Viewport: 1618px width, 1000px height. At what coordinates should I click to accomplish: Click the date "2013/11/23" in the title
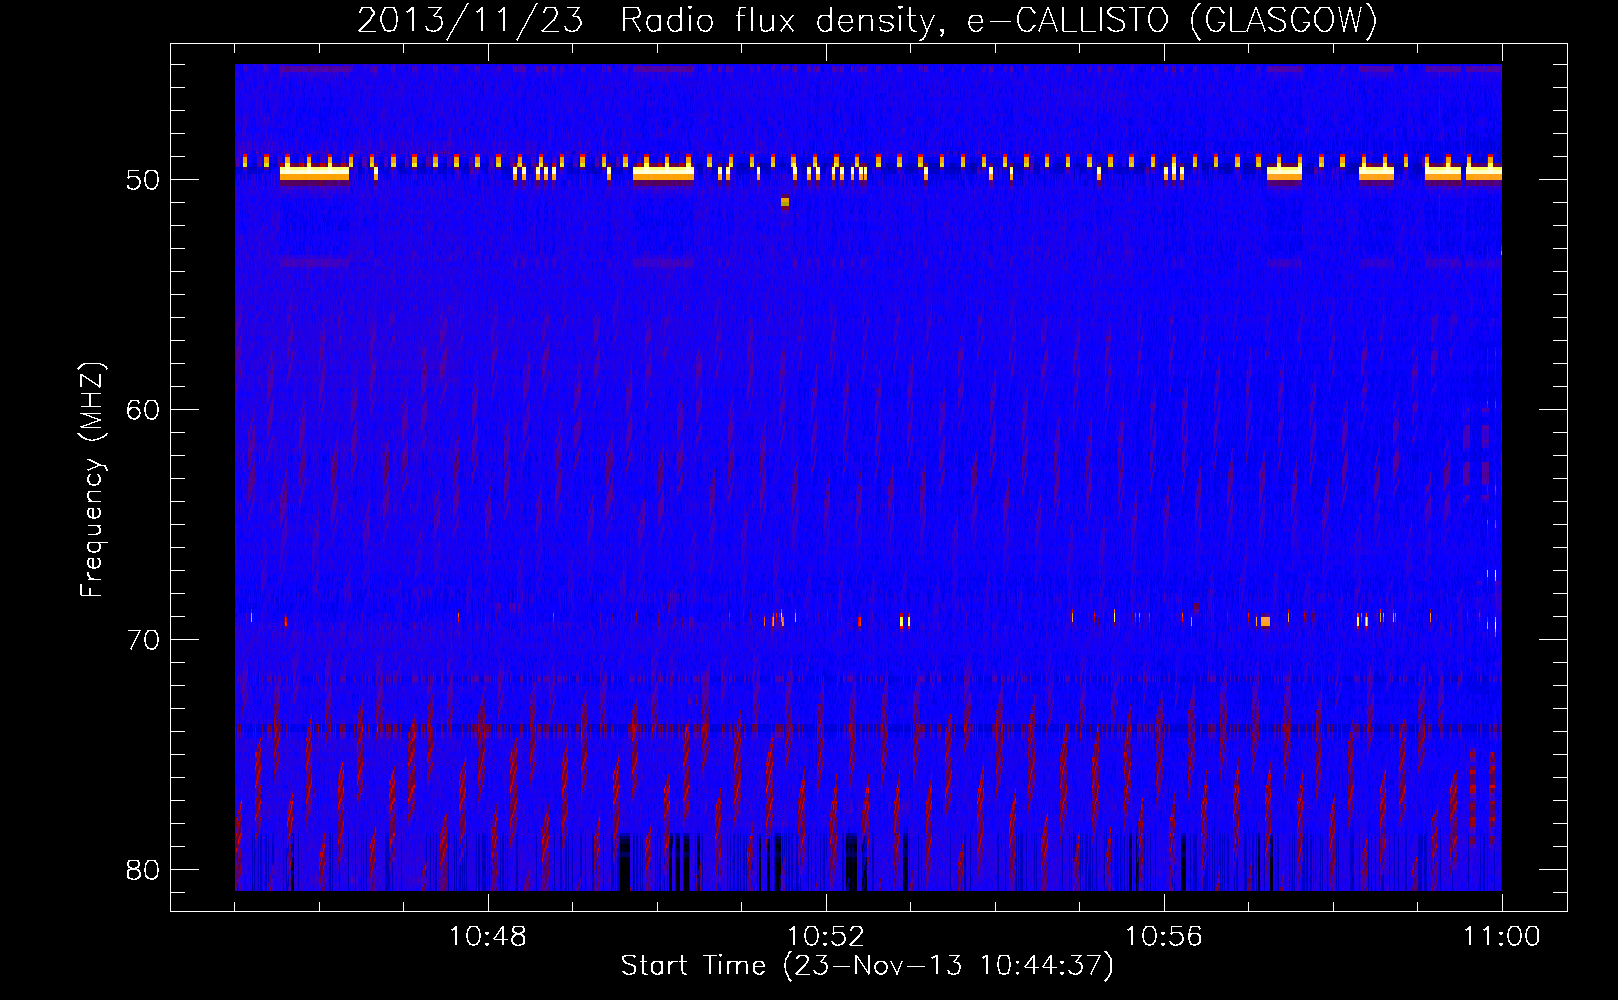470,20
